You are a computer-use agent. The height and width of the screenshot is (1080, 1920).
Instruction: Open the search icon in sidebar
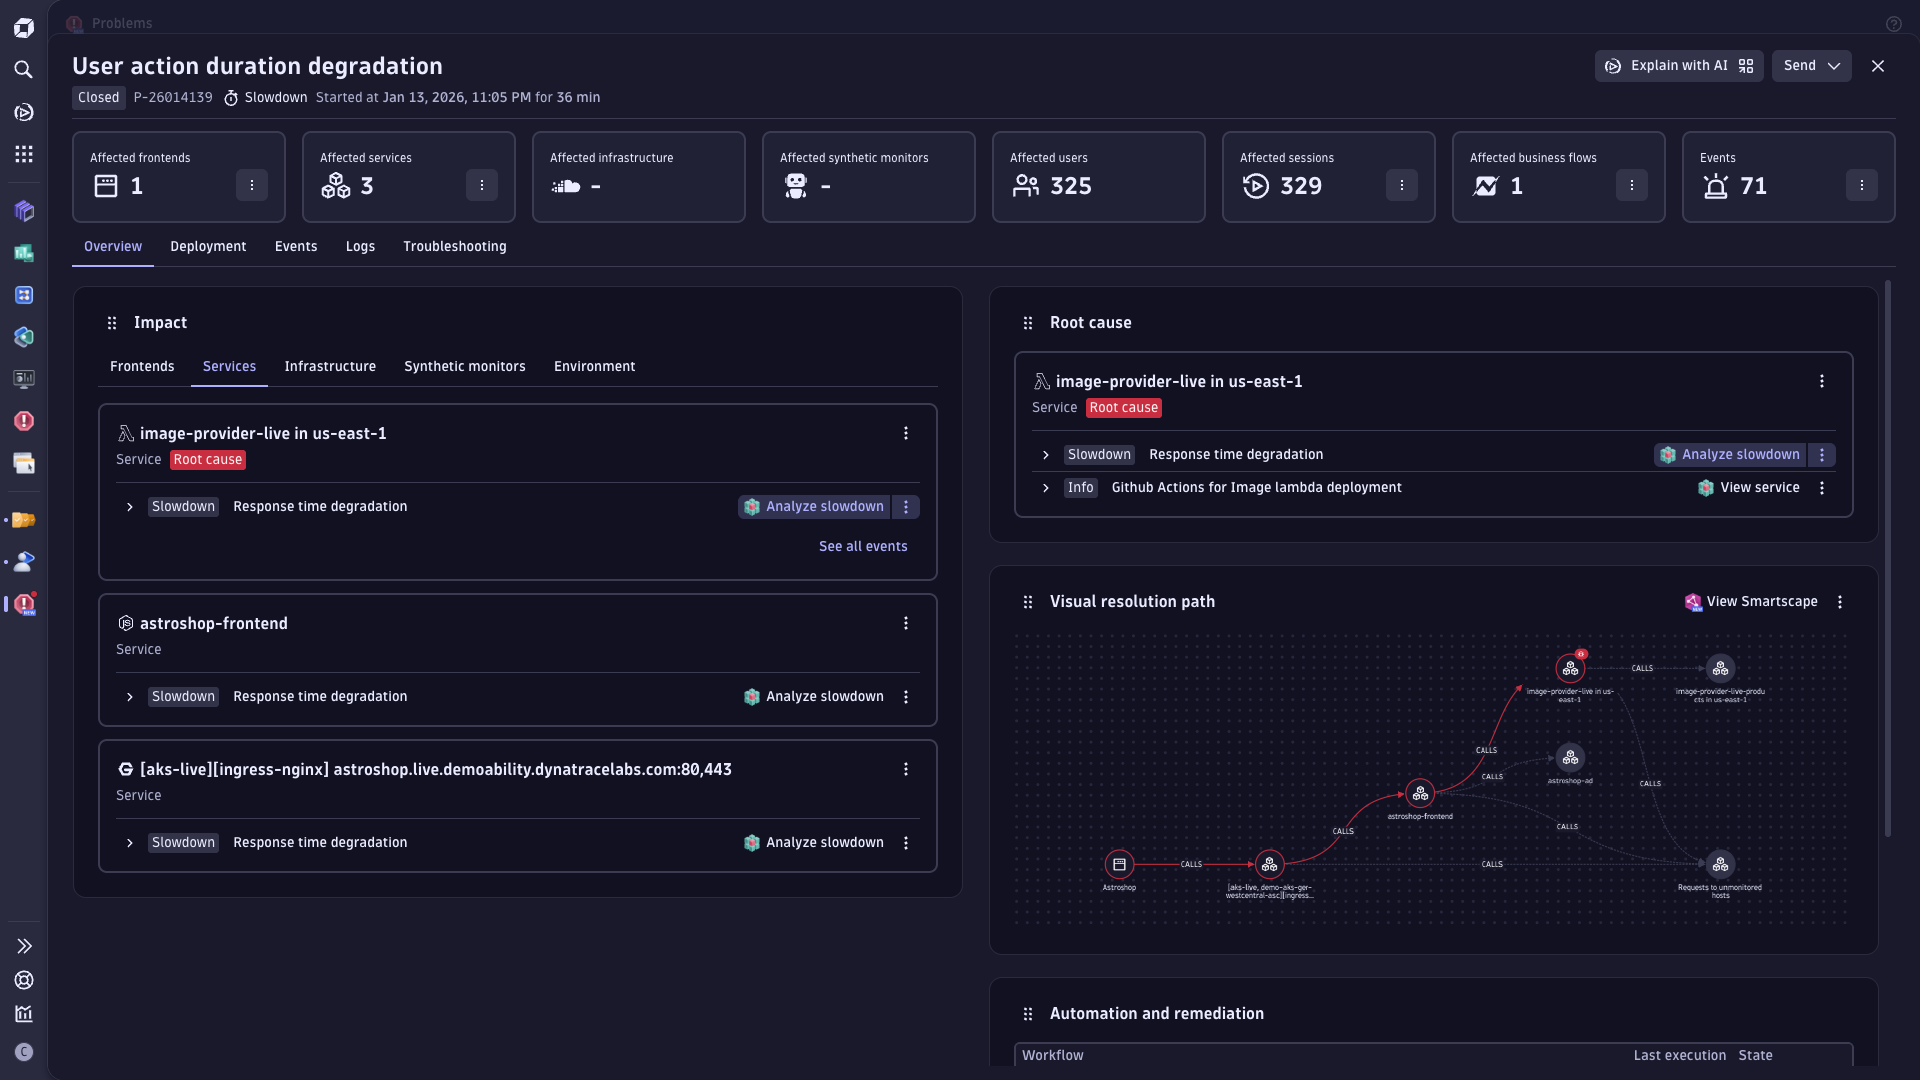[24, 70]
